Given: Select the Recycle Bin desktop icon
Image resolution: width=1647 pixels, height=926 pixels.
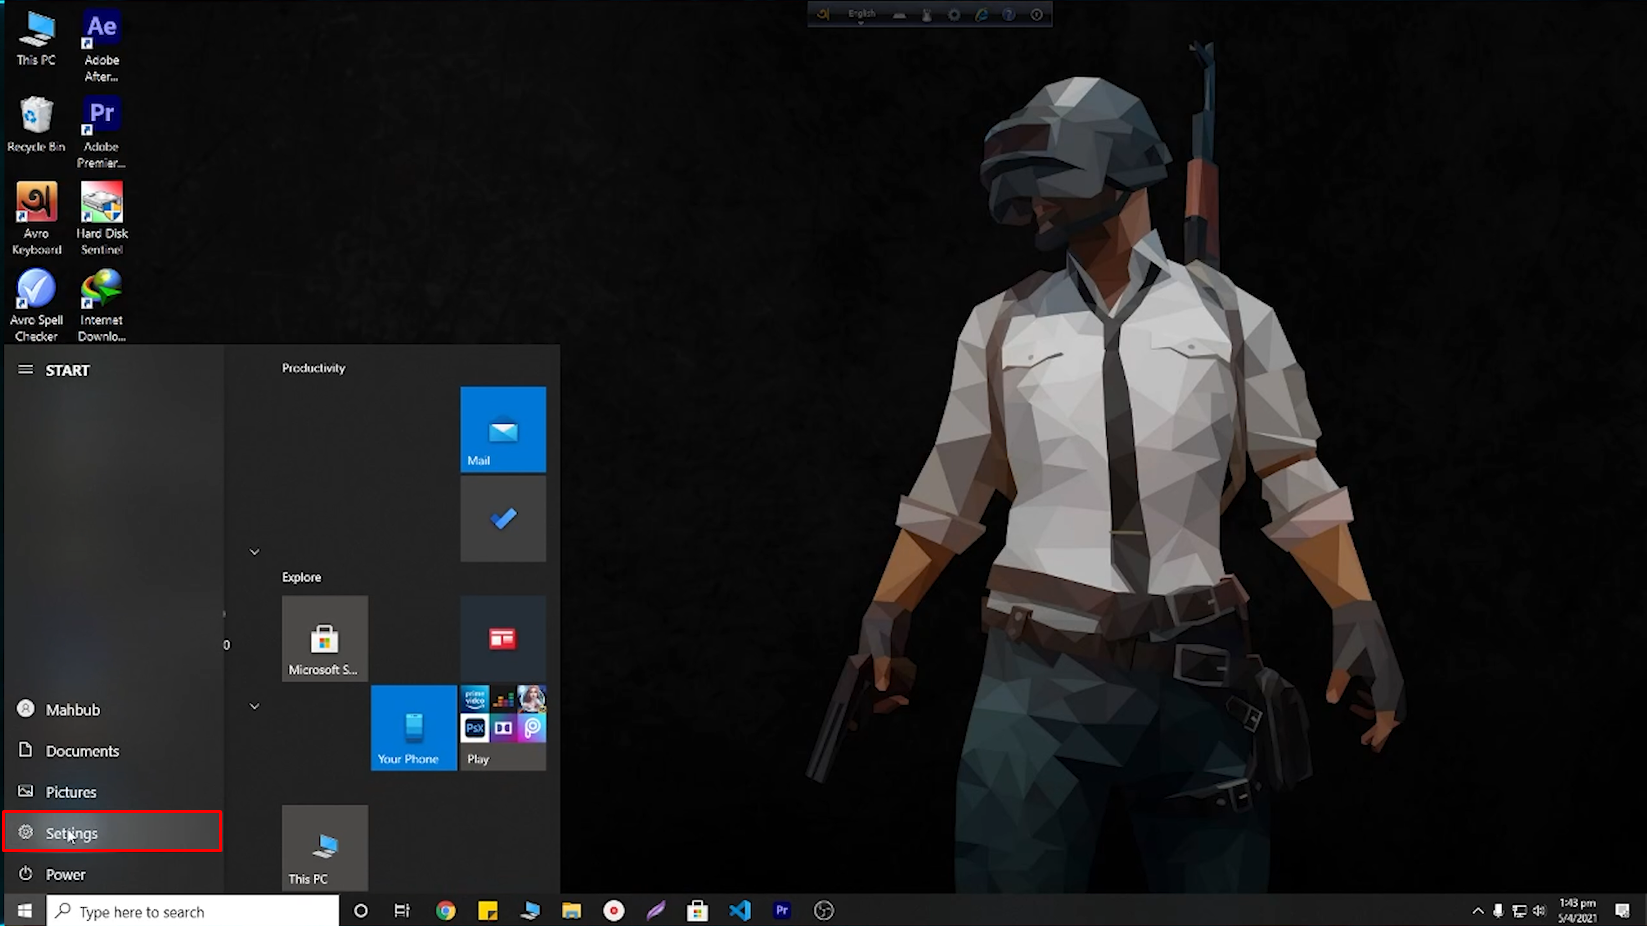Looking at the screenshot, I should click(36, 125).
